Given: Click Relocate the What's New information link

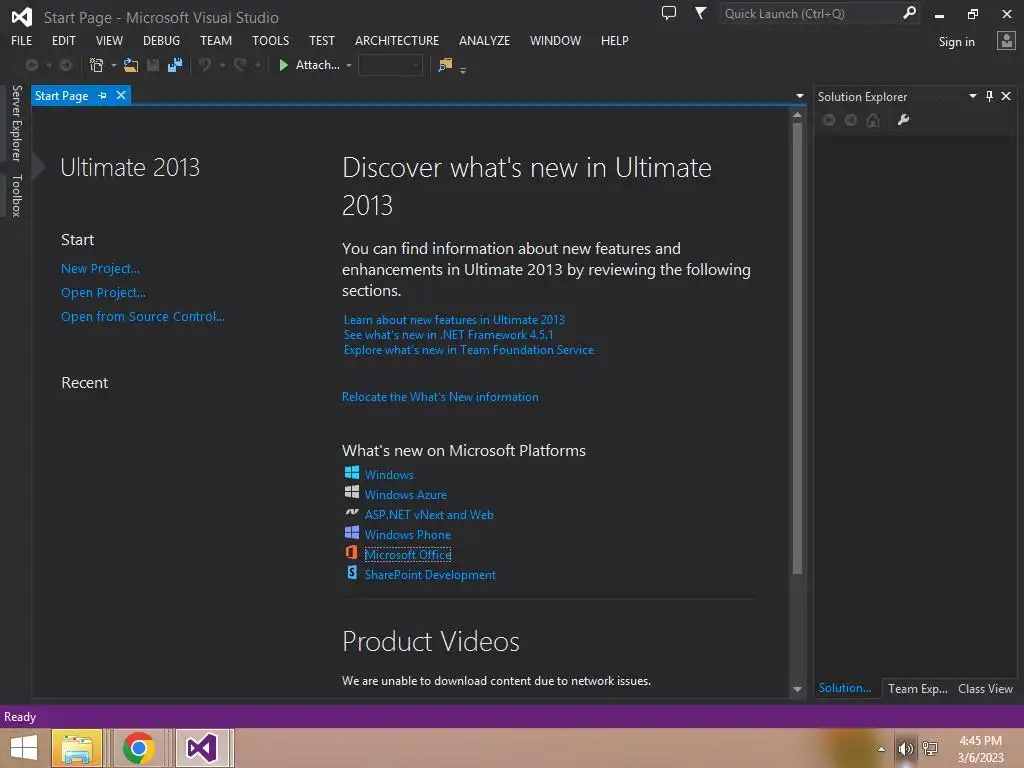Looking at the screenshot, I should [440, 397].
